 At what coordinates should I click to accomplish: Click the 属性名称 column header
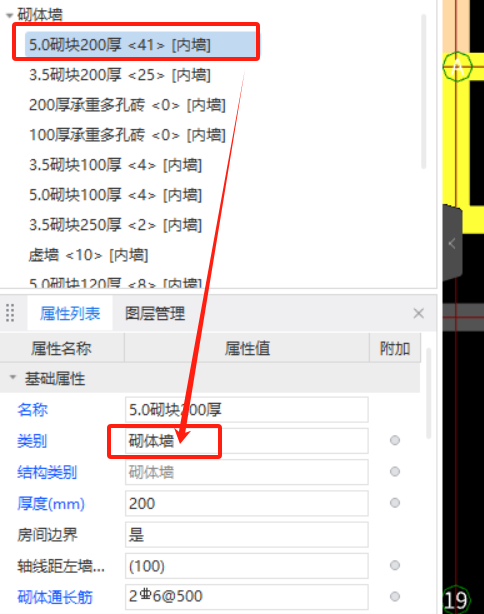[x=62, y=348]
